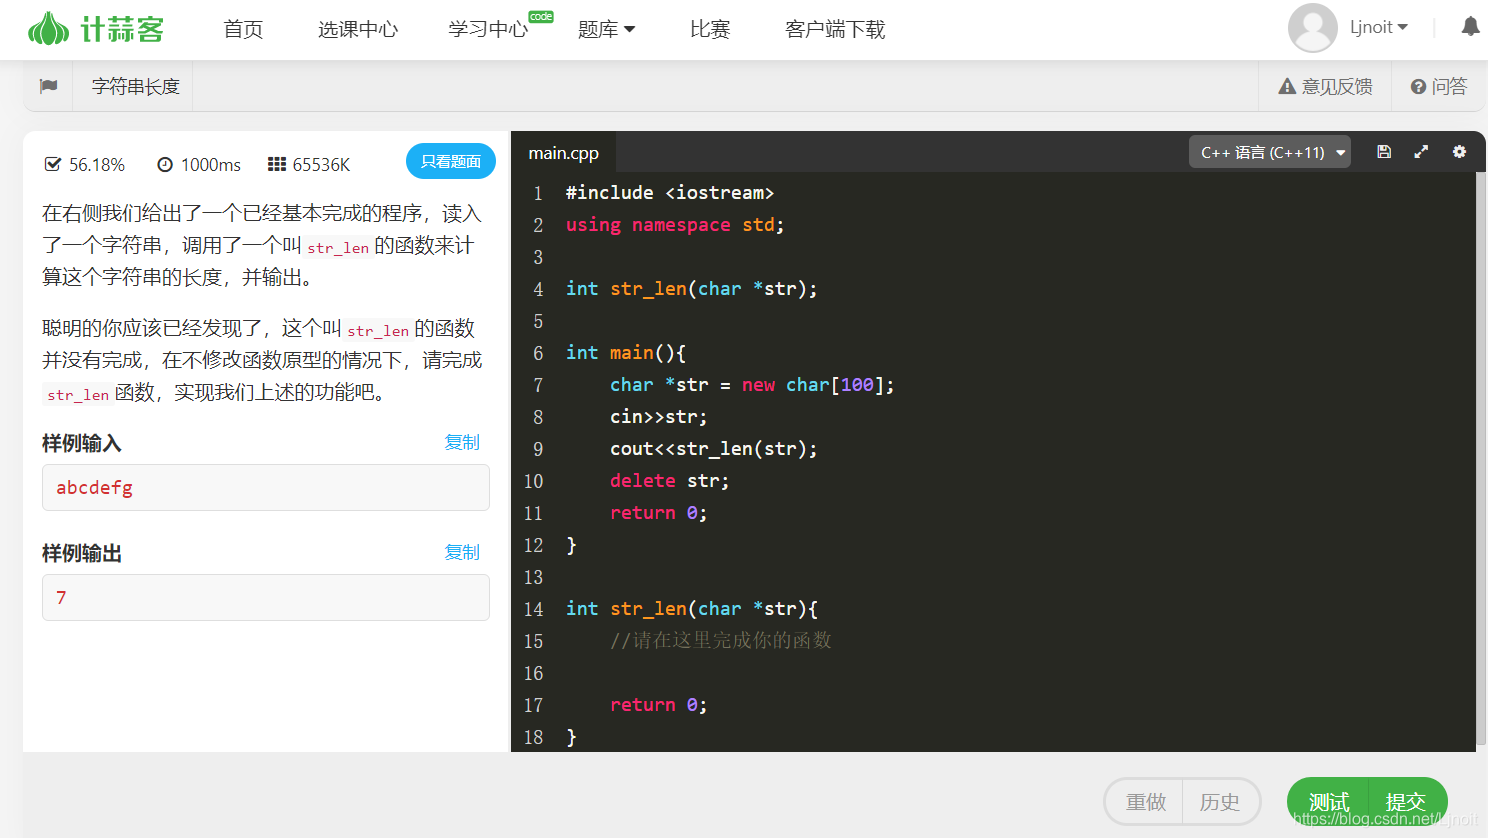This screenshot has width=1488, height=838.
Task: Click the warning triangle next to 意见反馈
Action: (x=1287, y=86)
